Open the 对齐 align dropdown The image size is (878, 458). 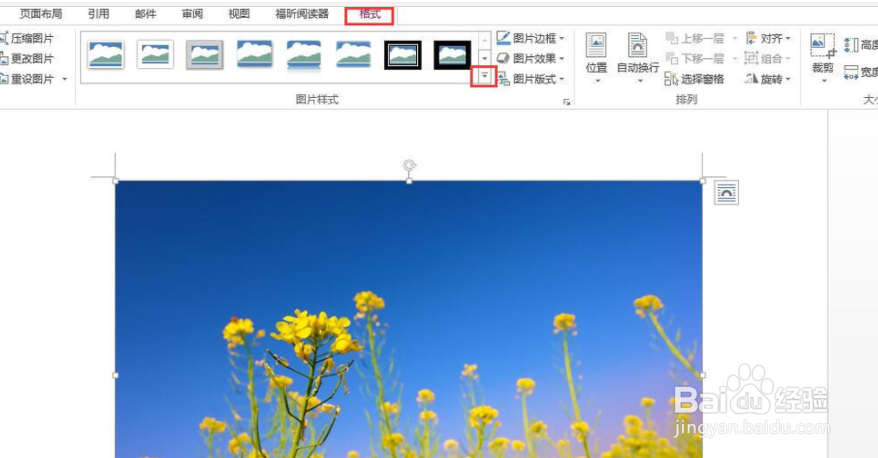click(x=768, y=38)
